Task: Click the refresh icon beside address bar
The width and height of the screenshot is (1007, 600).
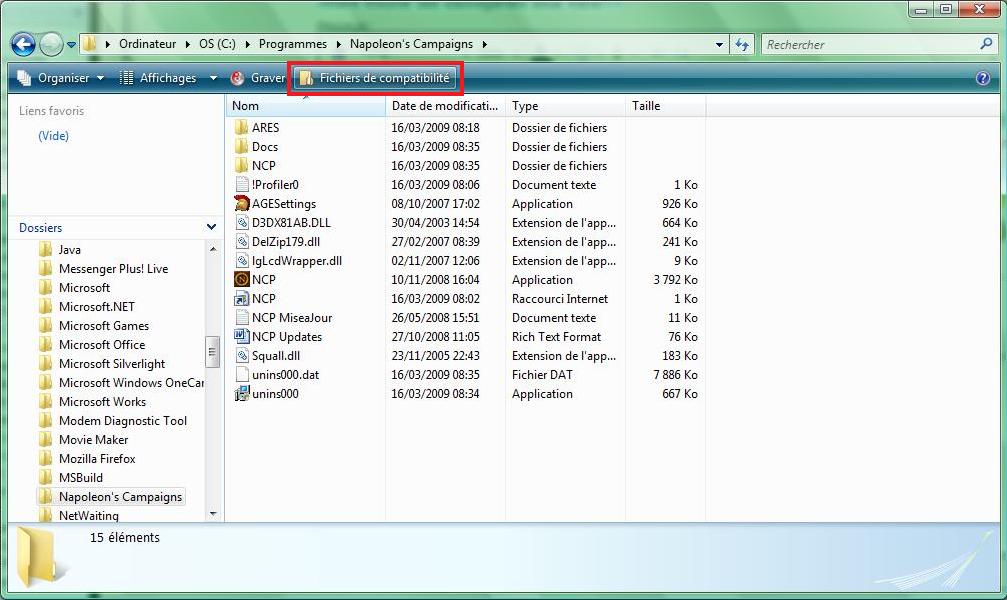Action: point(742,45)
